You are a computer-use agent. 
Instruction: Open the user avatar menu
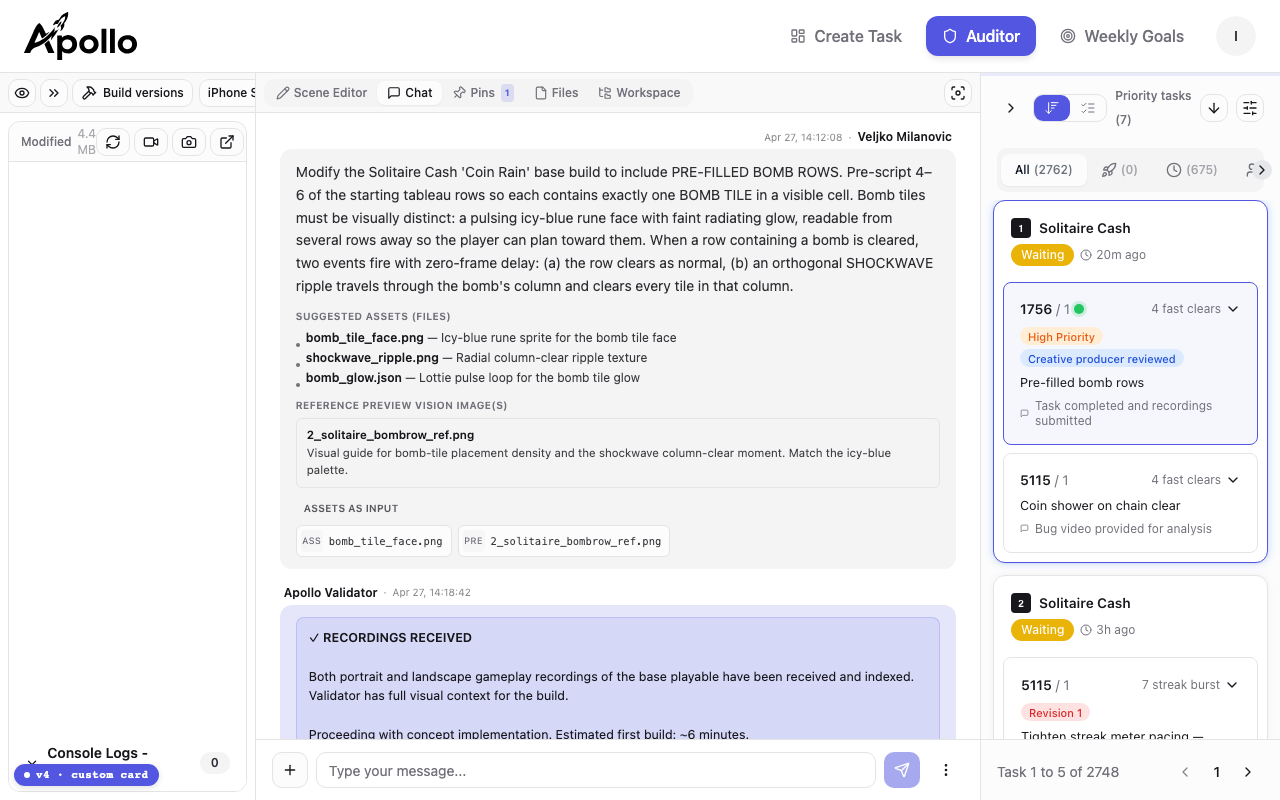[1236, 36]
